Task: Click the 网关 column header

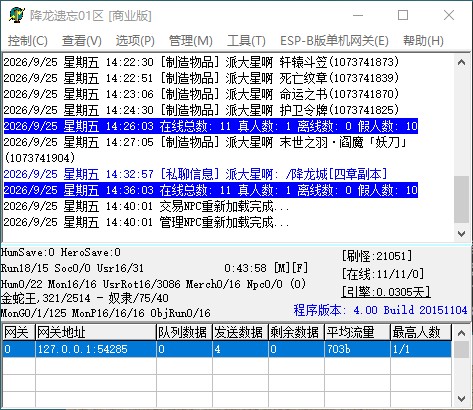Action: point(18,332)
